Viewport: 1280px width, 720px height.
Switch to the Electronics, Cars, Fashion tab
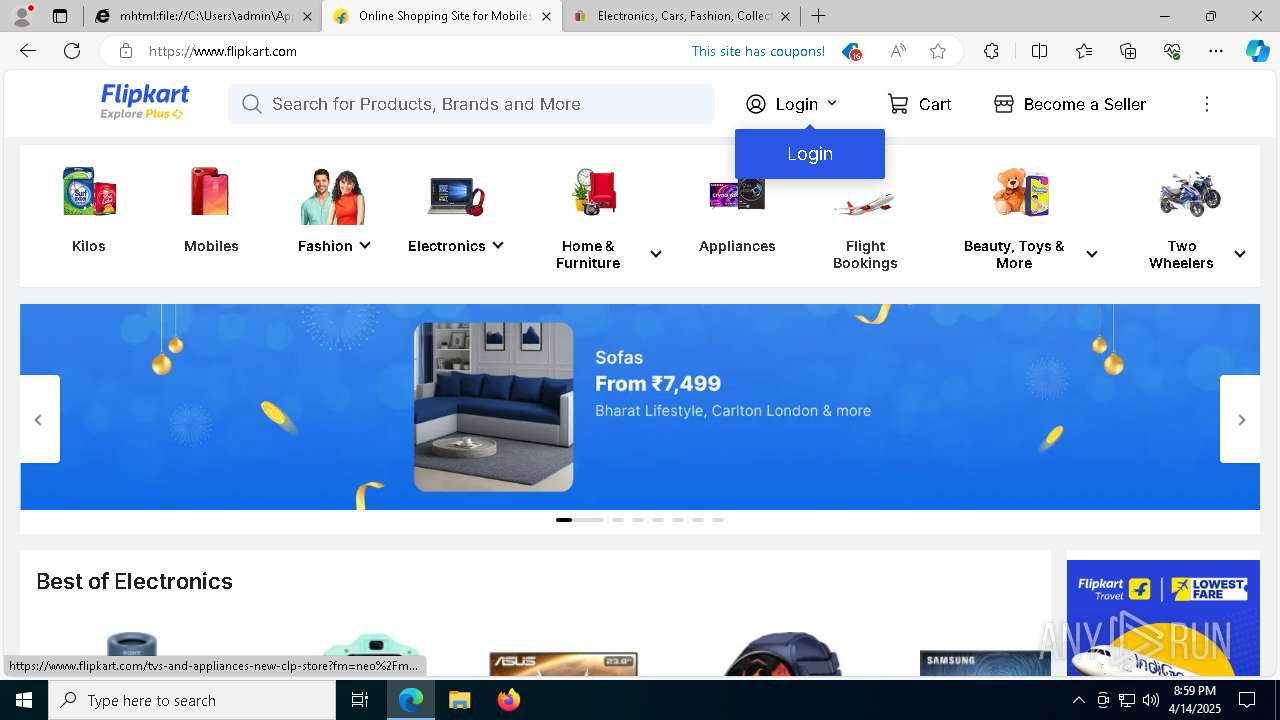[682, 16]
